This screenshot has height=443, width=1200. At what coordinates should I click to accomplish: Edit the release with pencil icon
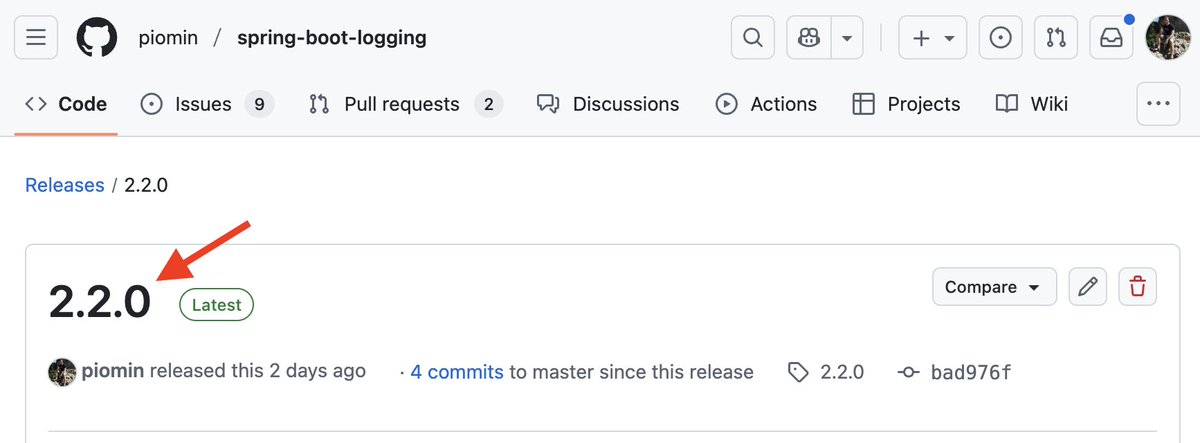pos(1088,287)
